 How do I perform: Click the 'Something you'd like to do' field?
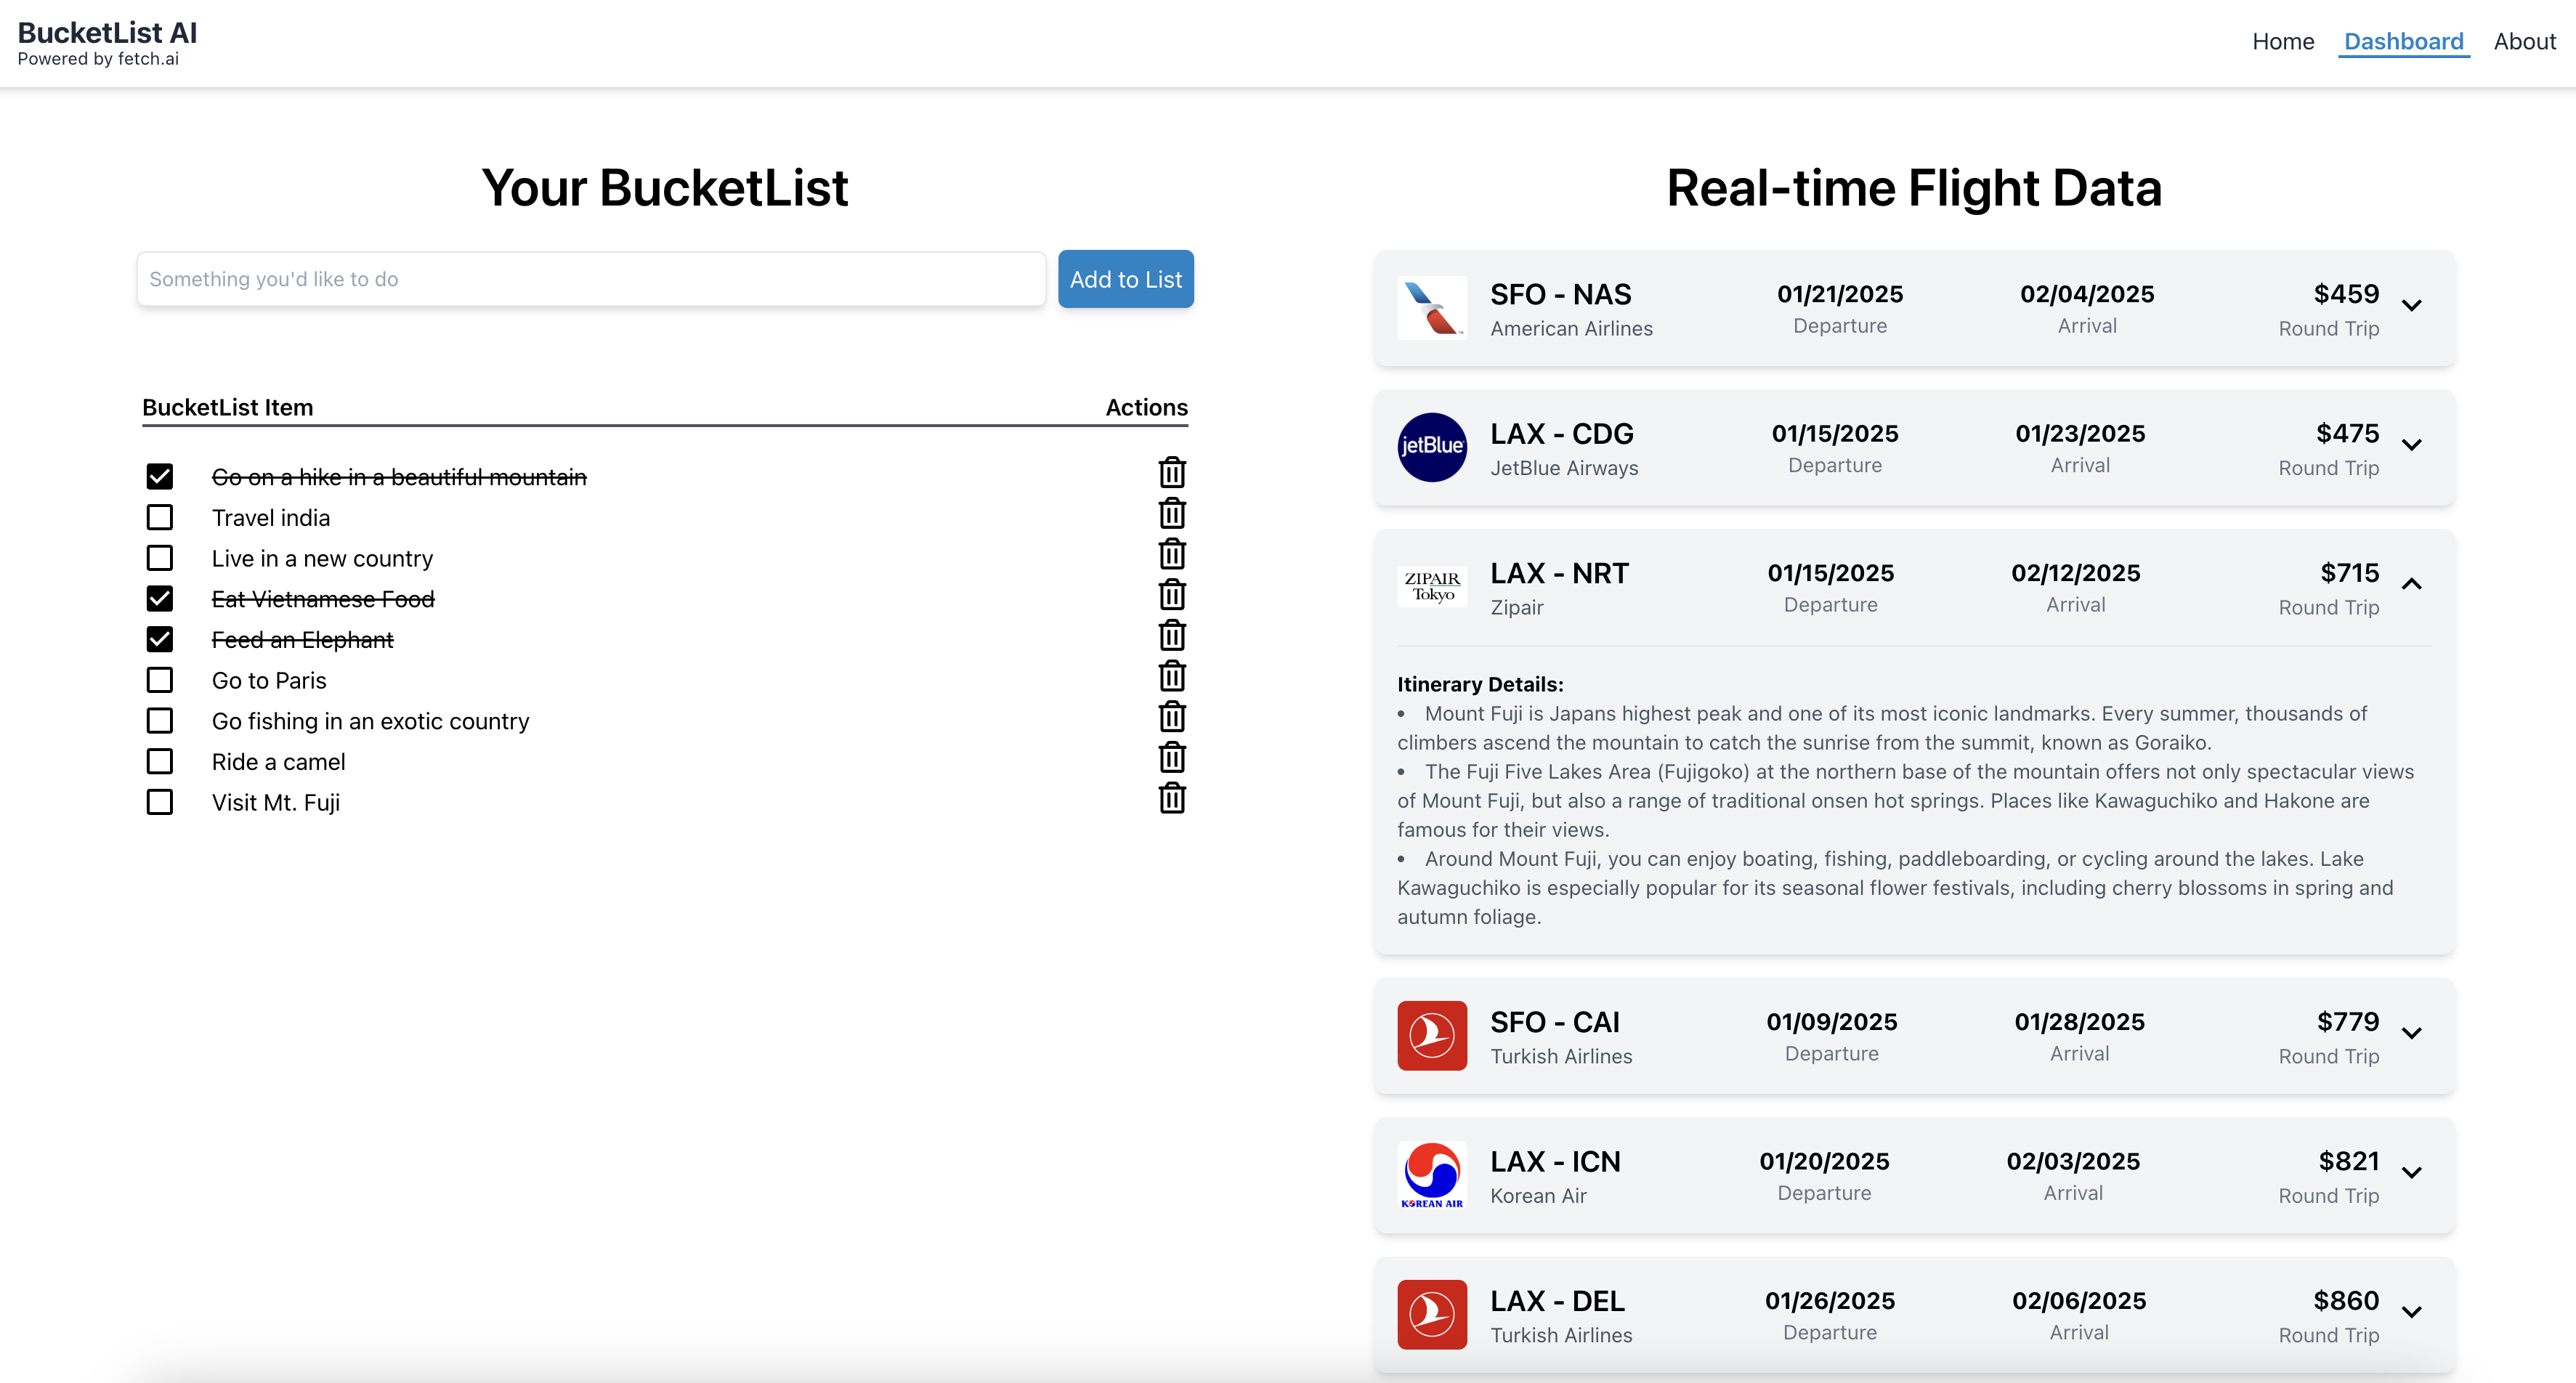click(x=591, y=279)
